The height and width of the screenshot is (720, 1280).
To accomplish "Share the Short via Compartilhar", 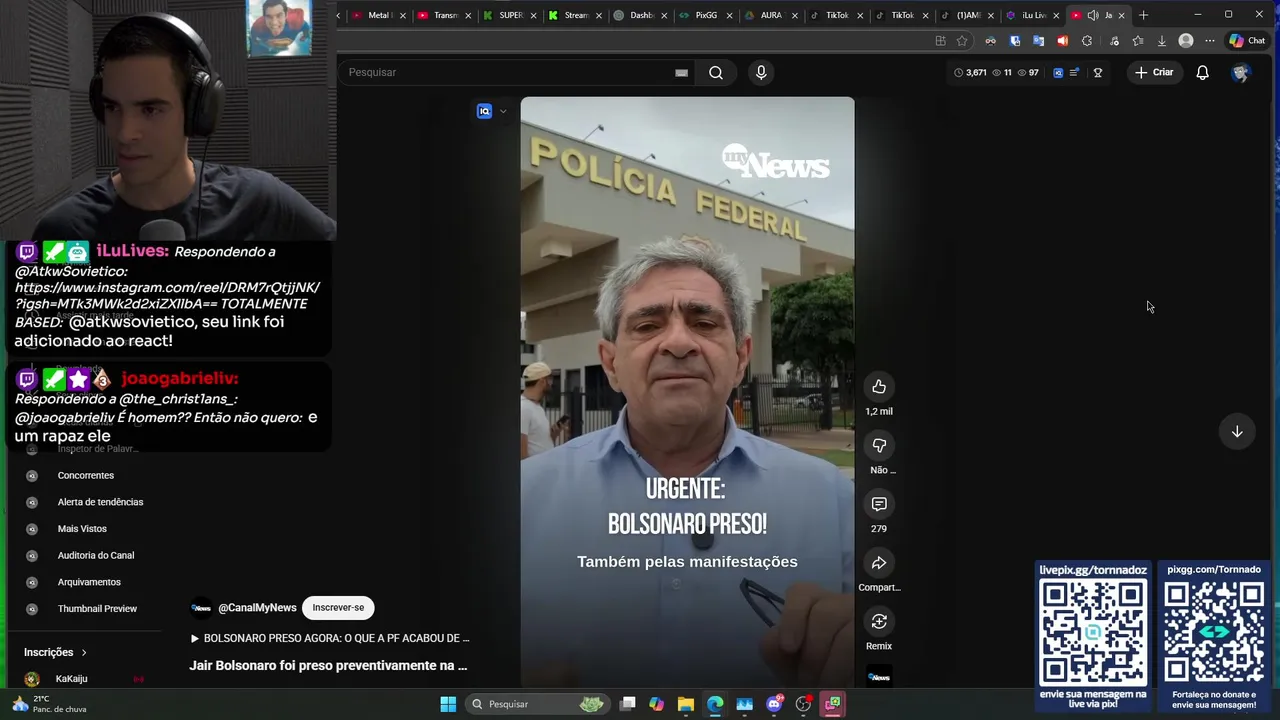I will click(879, 563).
